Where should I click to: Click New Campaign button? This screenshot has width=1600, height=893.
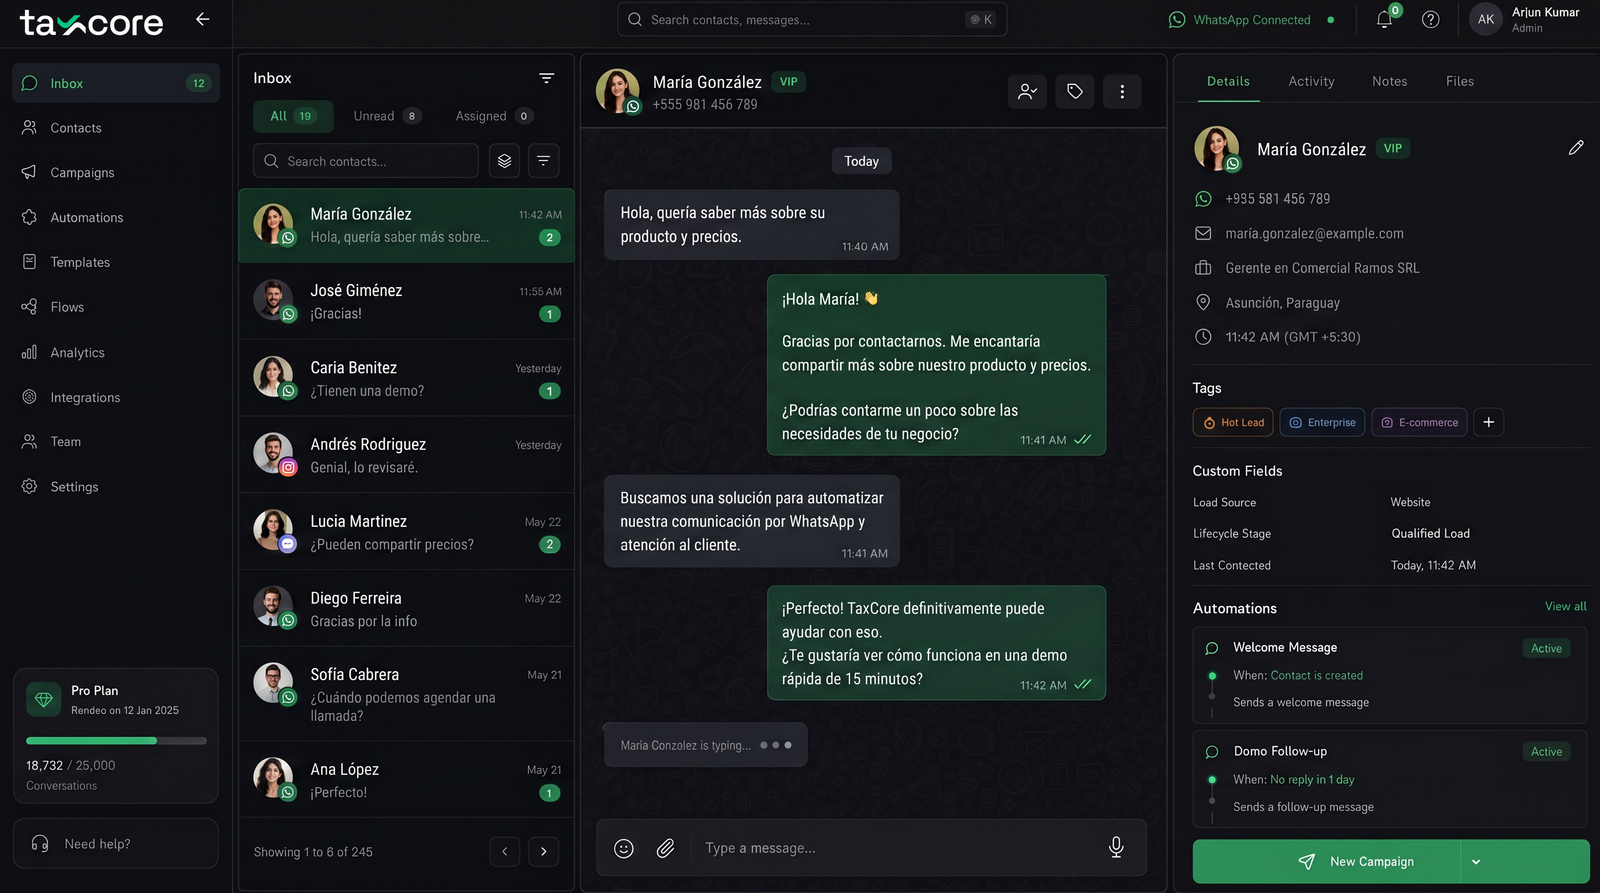click(1327, 862)
